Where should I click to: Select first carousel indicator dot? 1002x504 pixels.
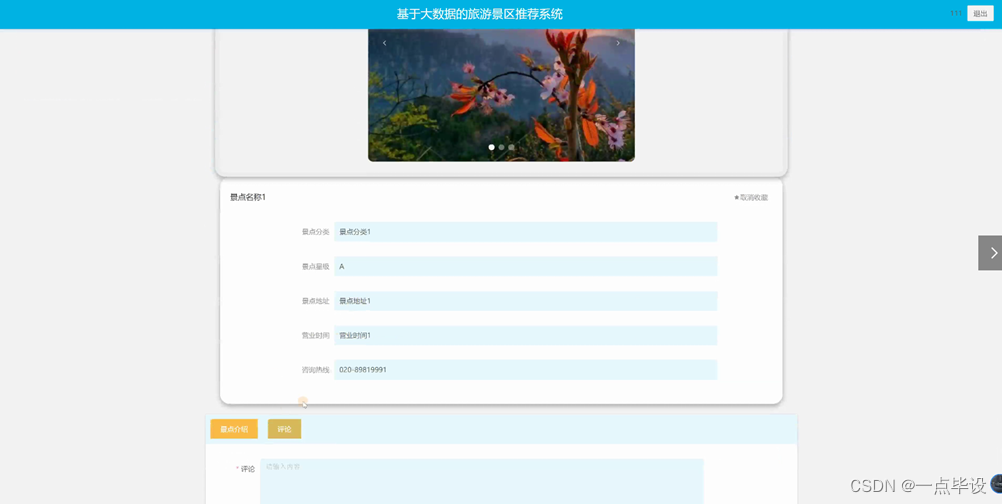491,147
